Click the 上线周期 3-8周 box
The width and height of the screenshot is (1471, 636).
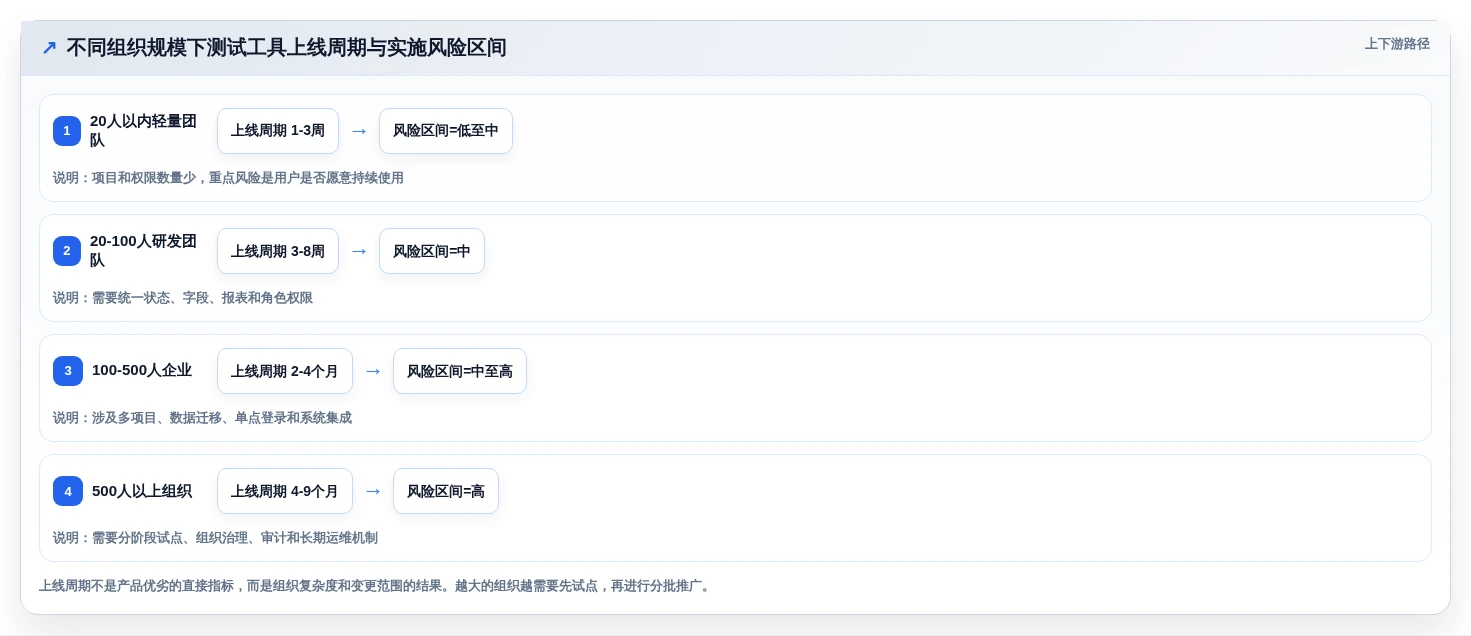[278, 251]
